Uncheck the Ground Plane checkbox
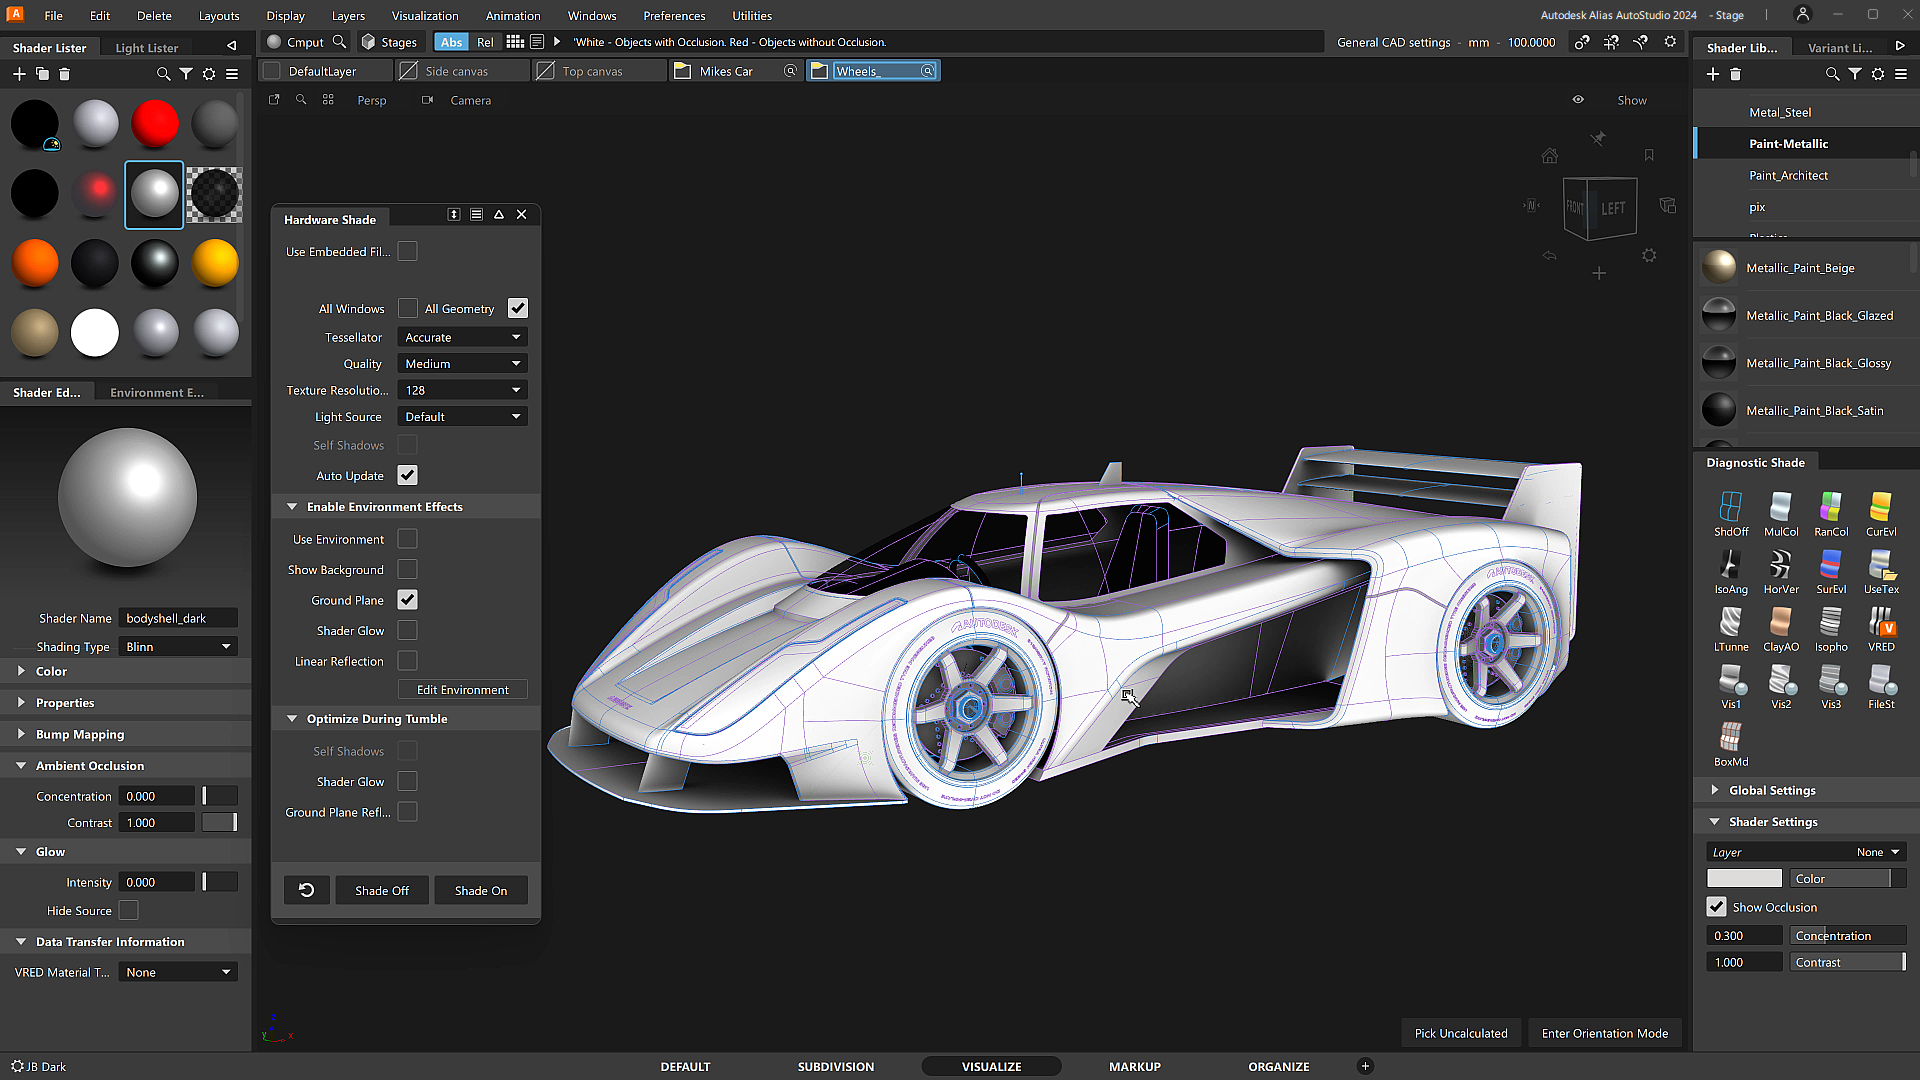This screenshot has height=1080, width=1920. [407, 600]
